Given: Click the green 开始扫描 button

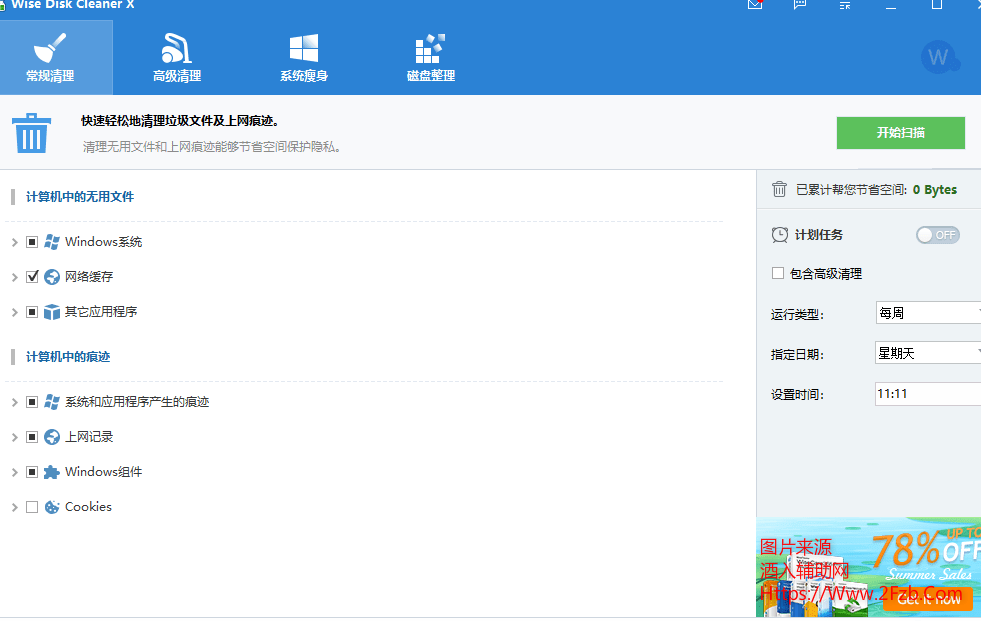Looking at the screenshot, I should 900,133.
